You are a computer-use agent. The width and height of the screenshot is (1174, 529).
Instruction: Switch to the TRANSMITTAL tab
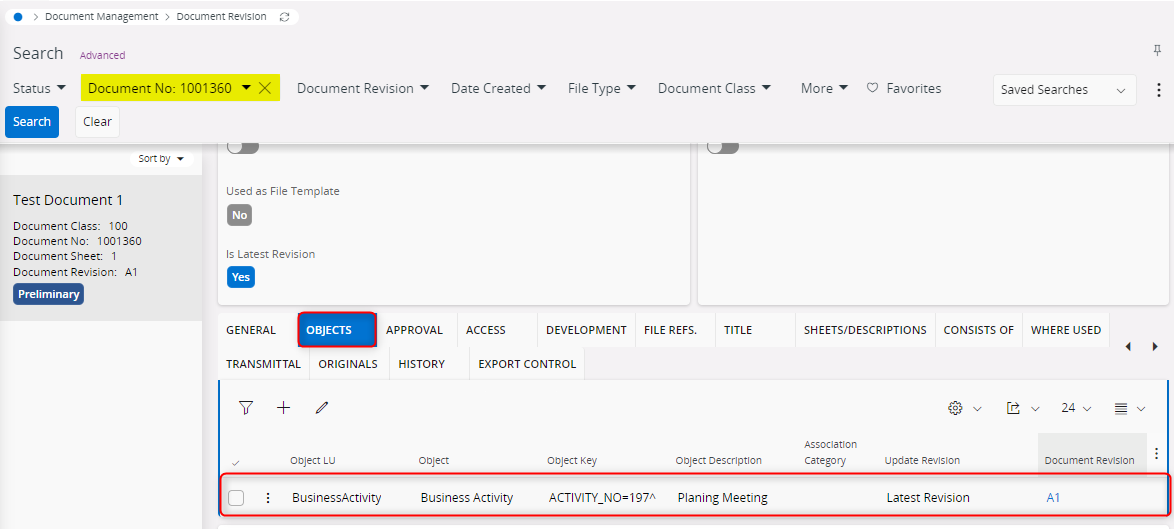pos(264,364)
